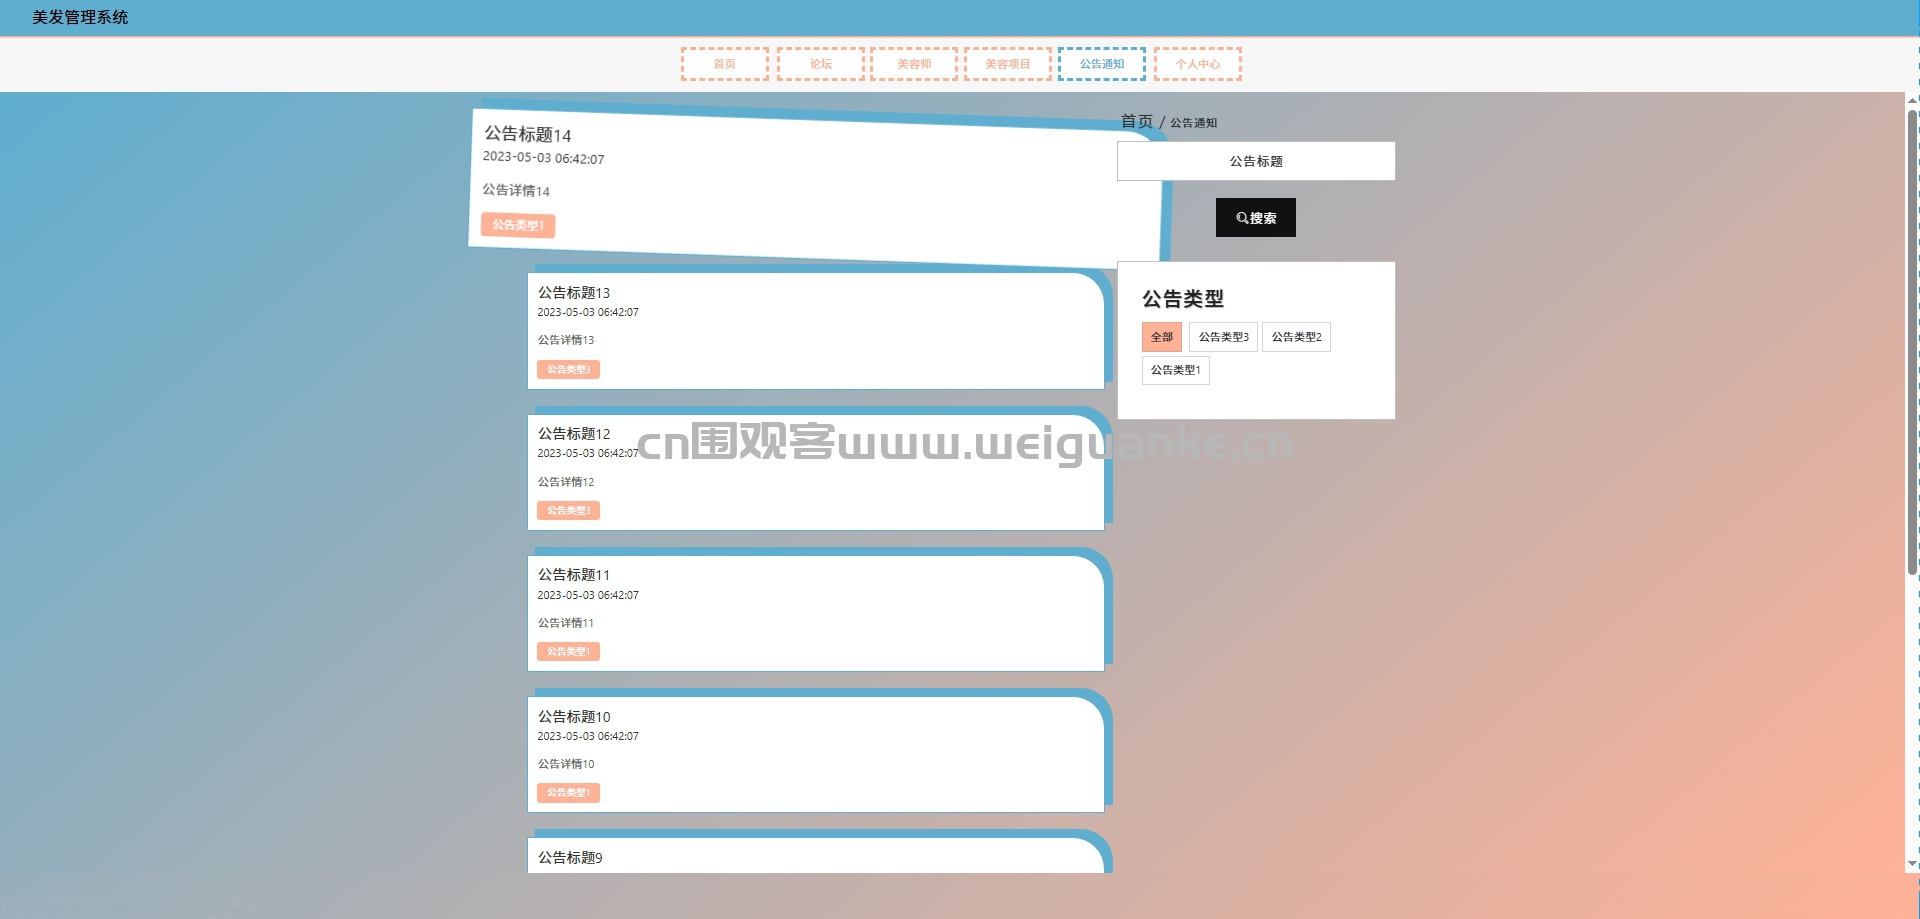Click the 首页 breadcrumb link
Image resolution: width=1920 pixels, height=919 pixels.
point(1137,121)
